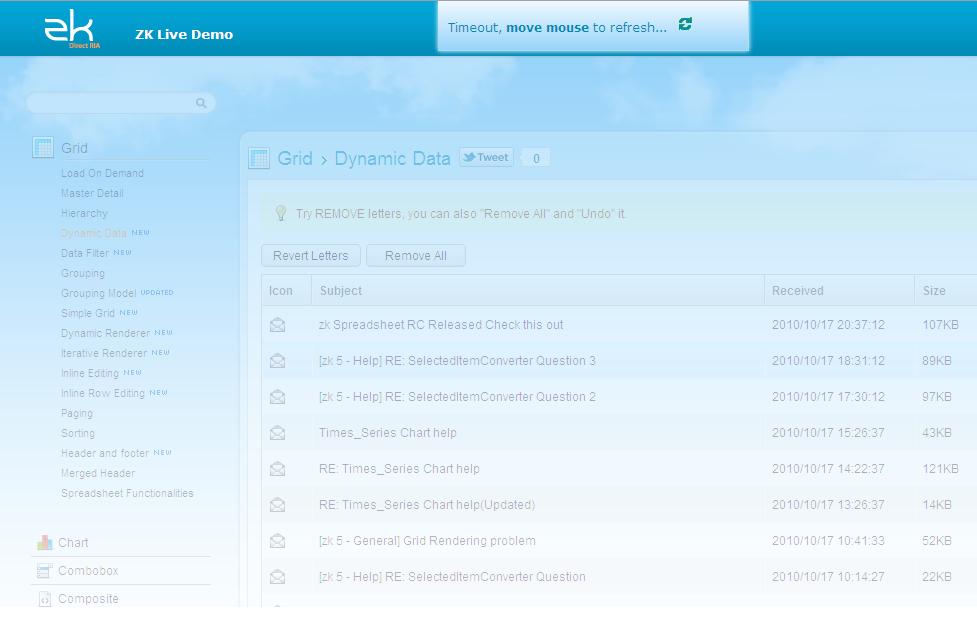Click envelope icon for Chart help(Updated) row
977x628 pixels.
(277, 505)
